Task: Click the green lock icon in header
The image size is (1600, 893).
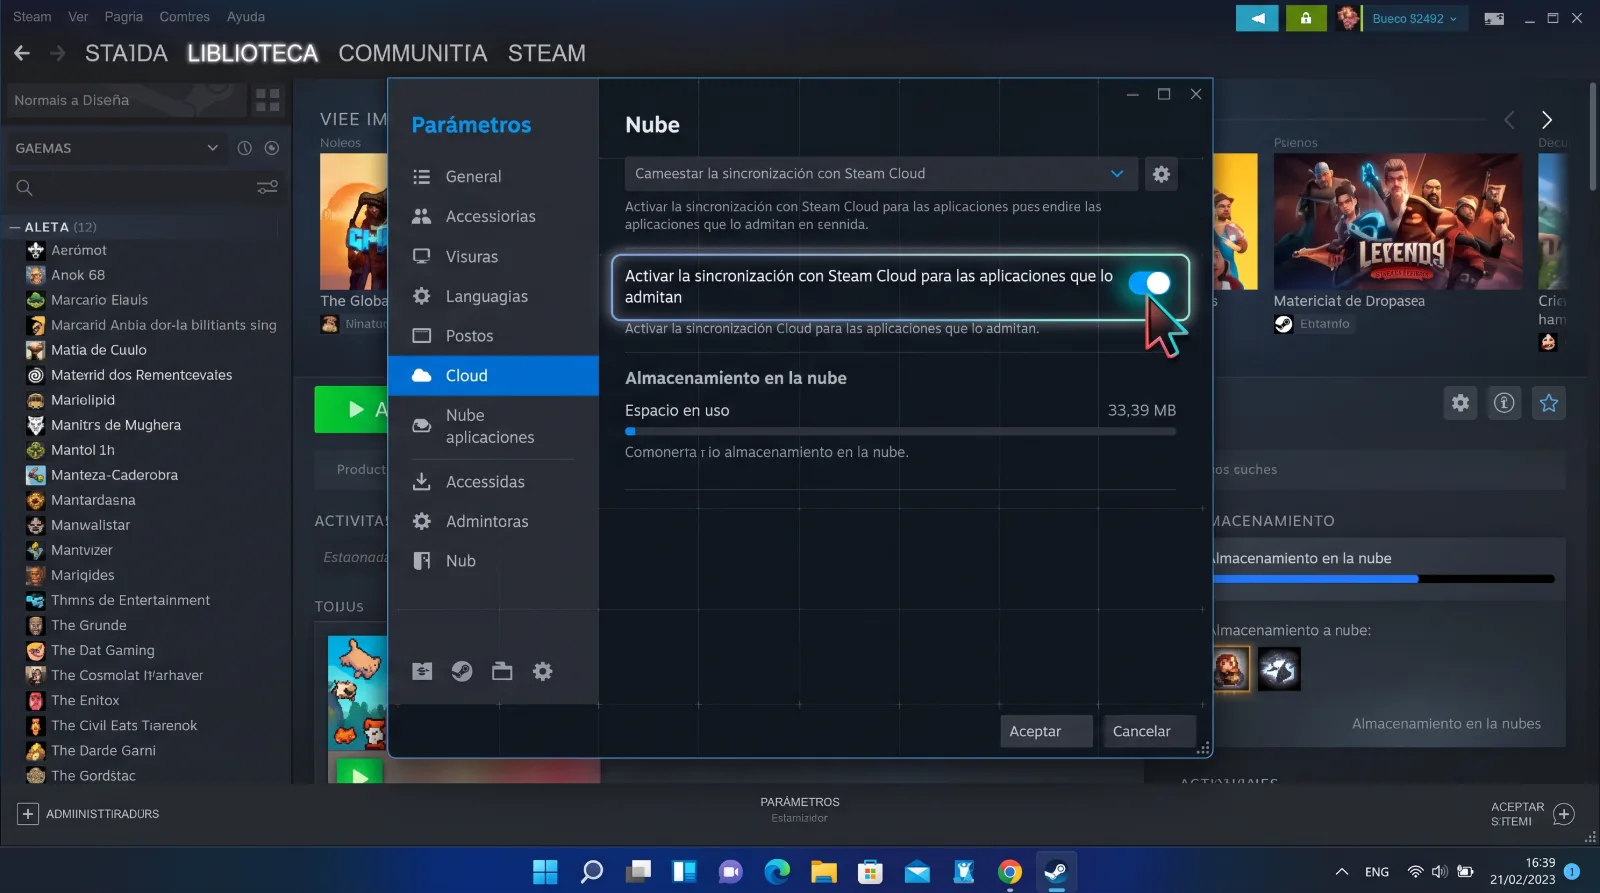Action: (x=1305, y=18)
